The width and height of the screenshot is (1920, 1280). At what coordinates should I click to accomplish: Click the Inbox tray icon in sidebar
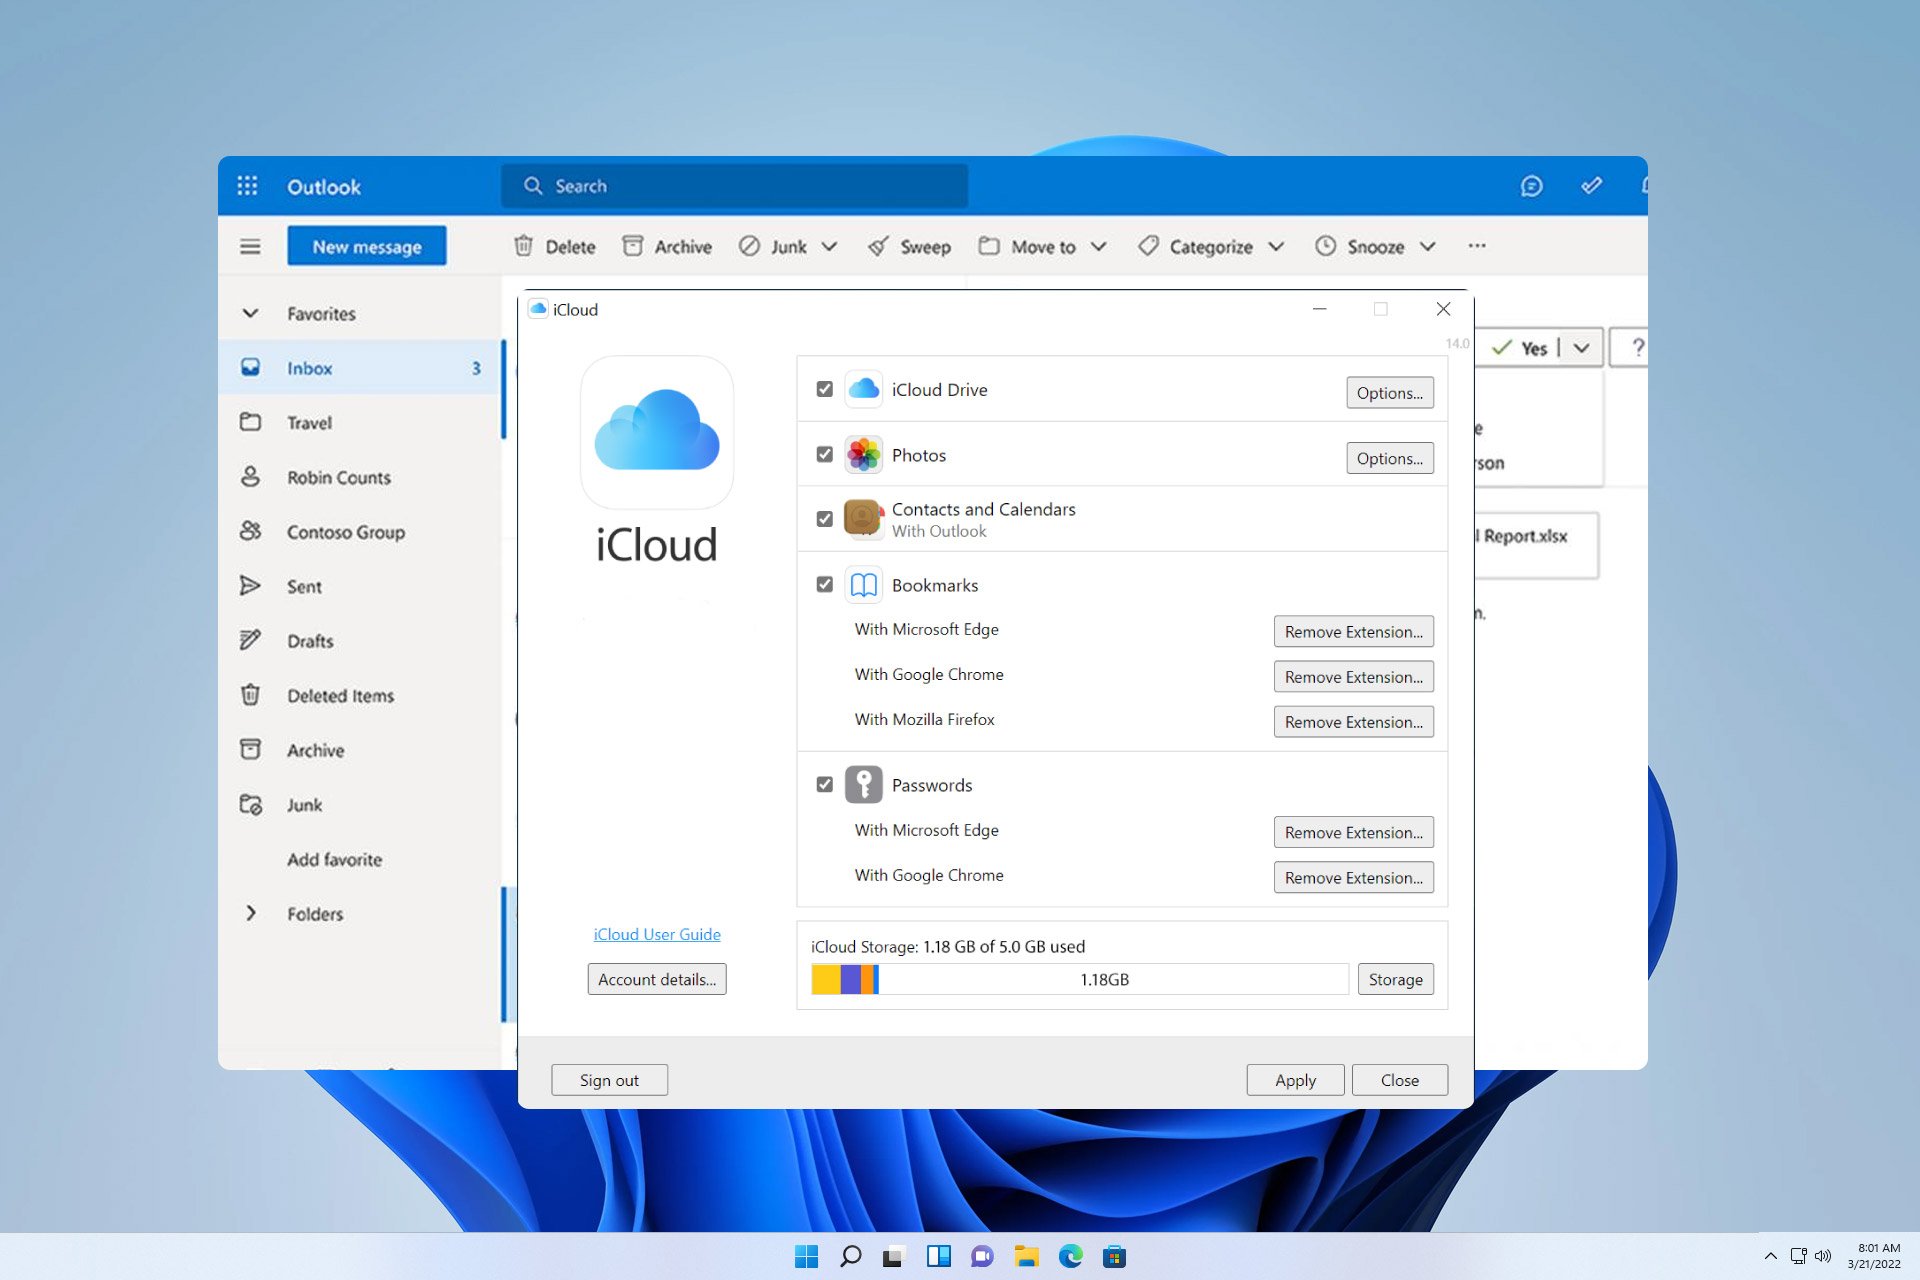click(x=250, y=368)
